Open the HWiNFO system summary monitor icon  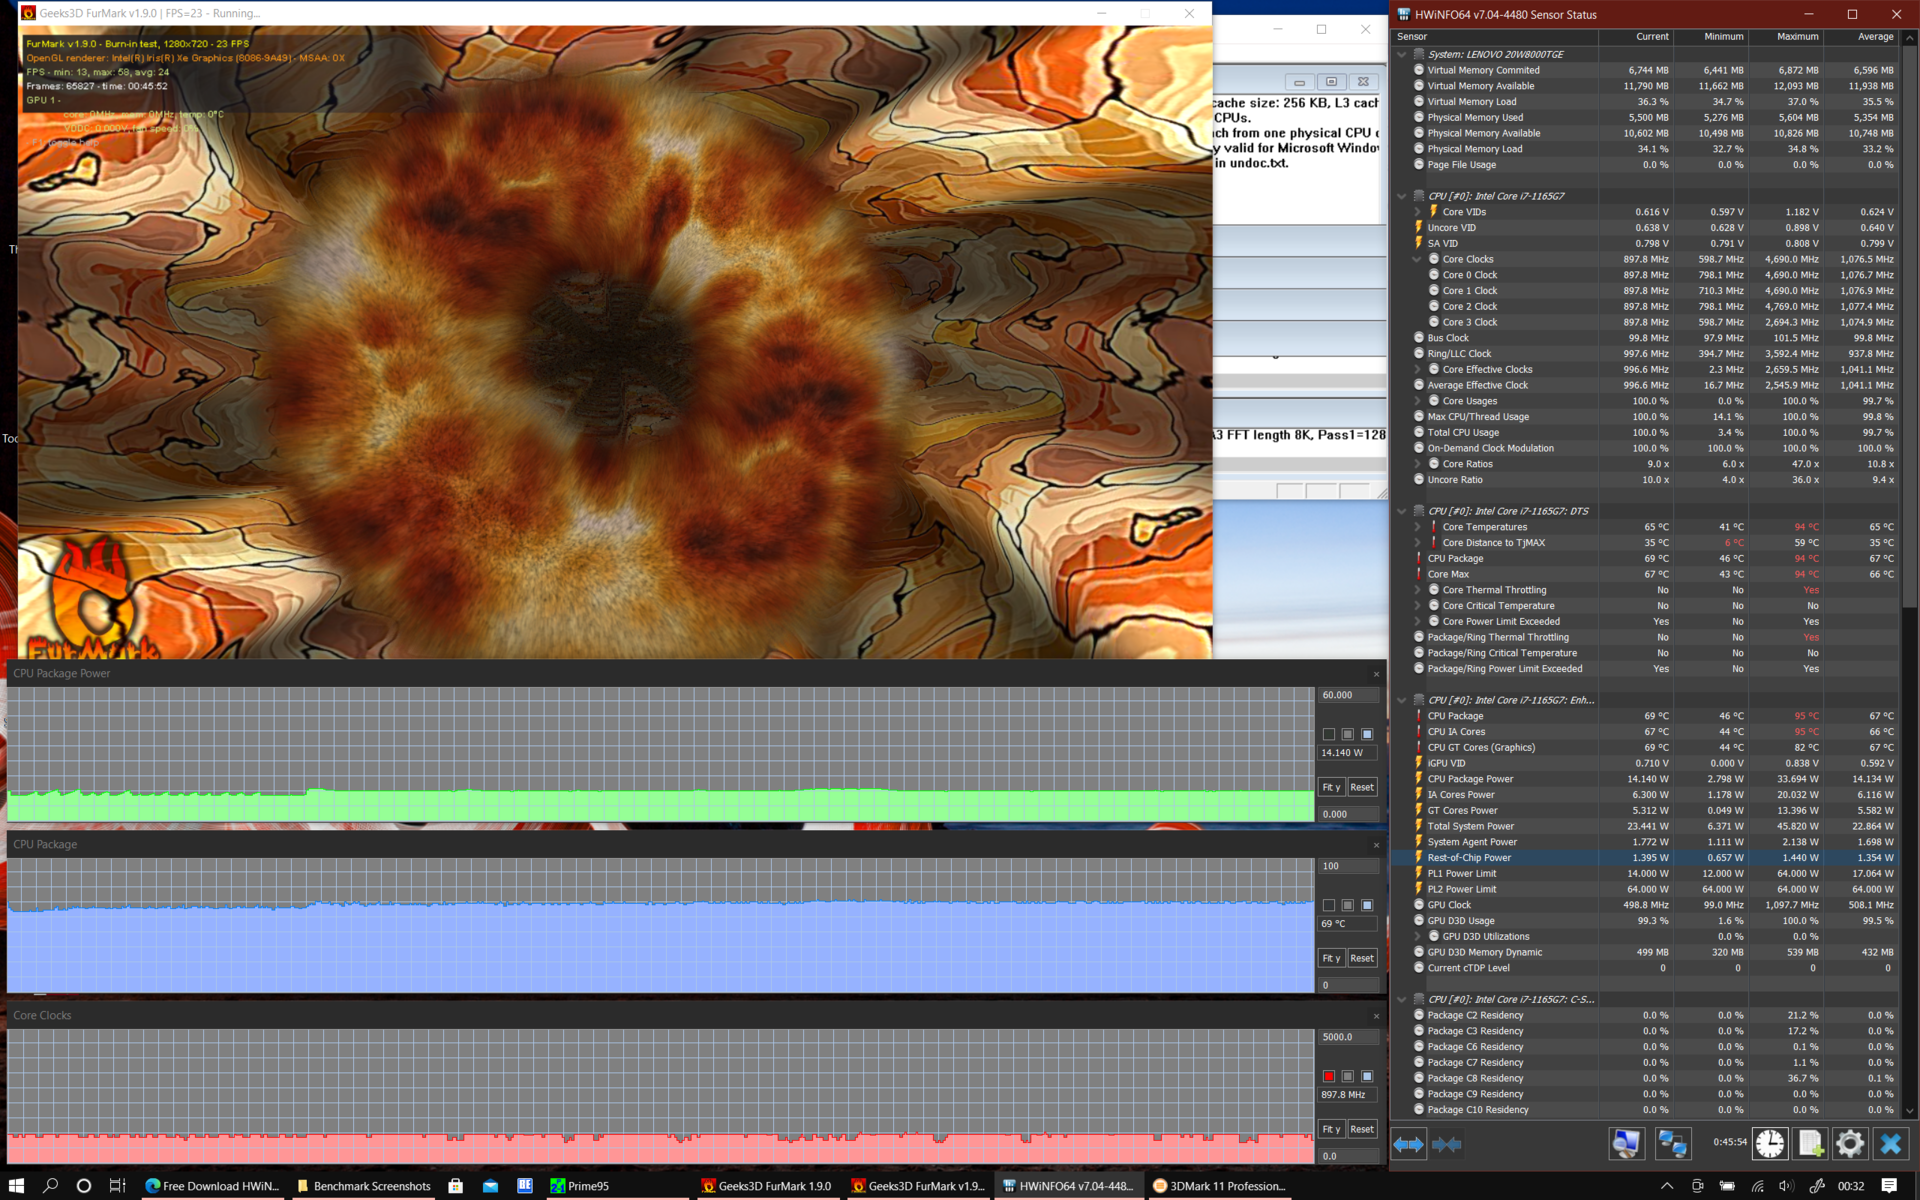click(1626, 1144)
